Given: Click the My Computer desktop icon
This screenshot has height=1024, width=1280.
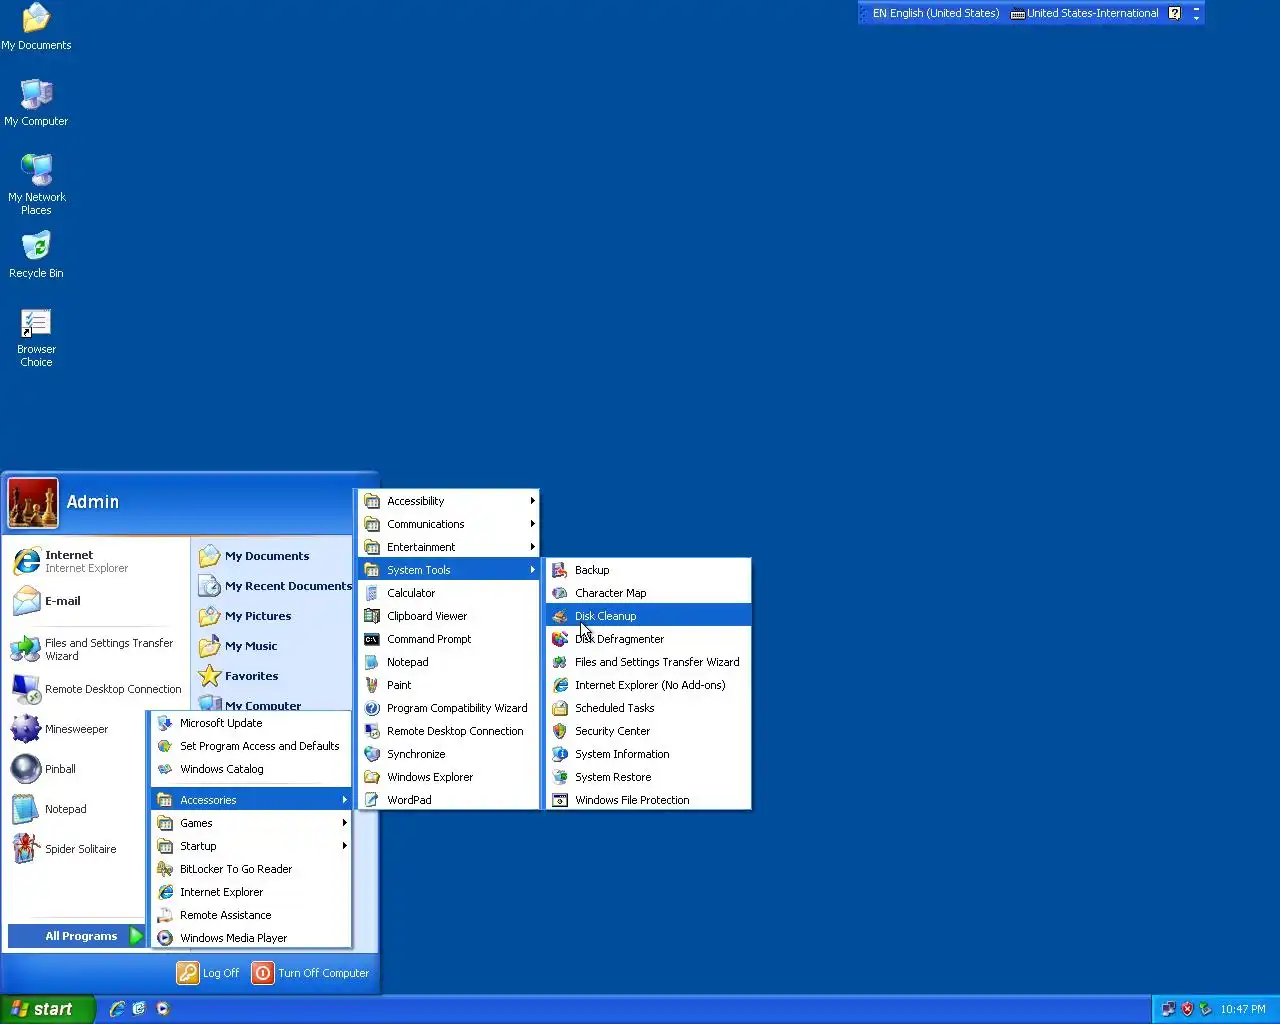Looking at the screenshot, I should 36,94.
